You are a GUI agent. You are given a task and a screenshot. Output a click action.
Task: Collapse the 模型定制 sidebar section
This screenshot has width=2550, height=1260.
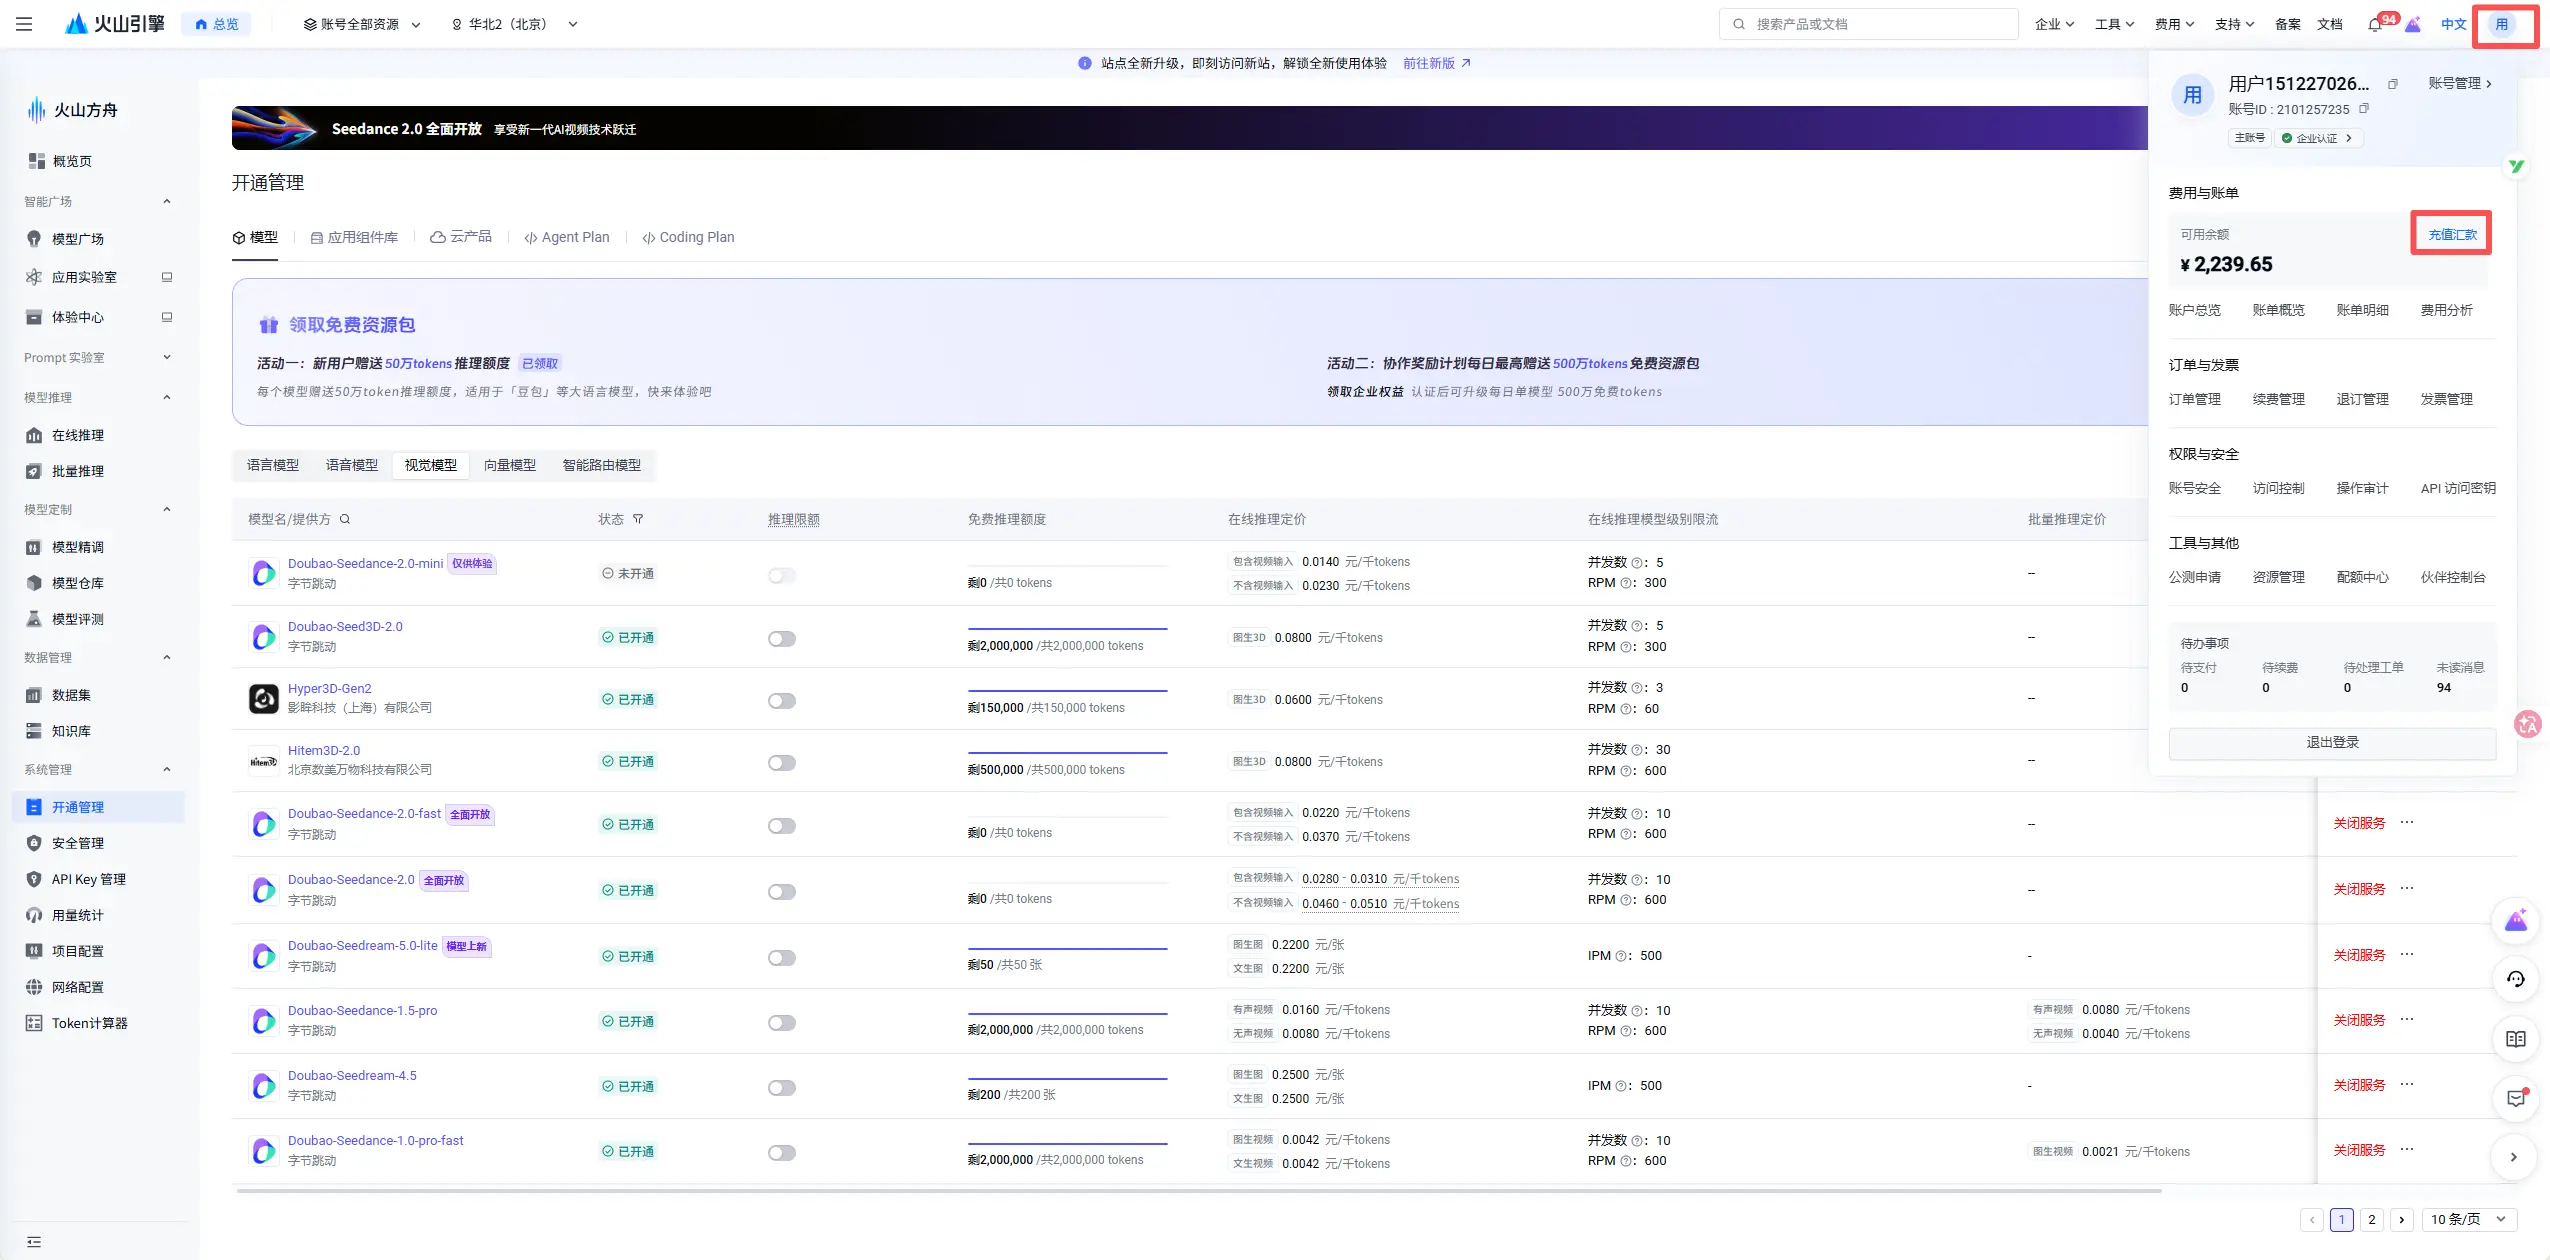click(167, 509)
